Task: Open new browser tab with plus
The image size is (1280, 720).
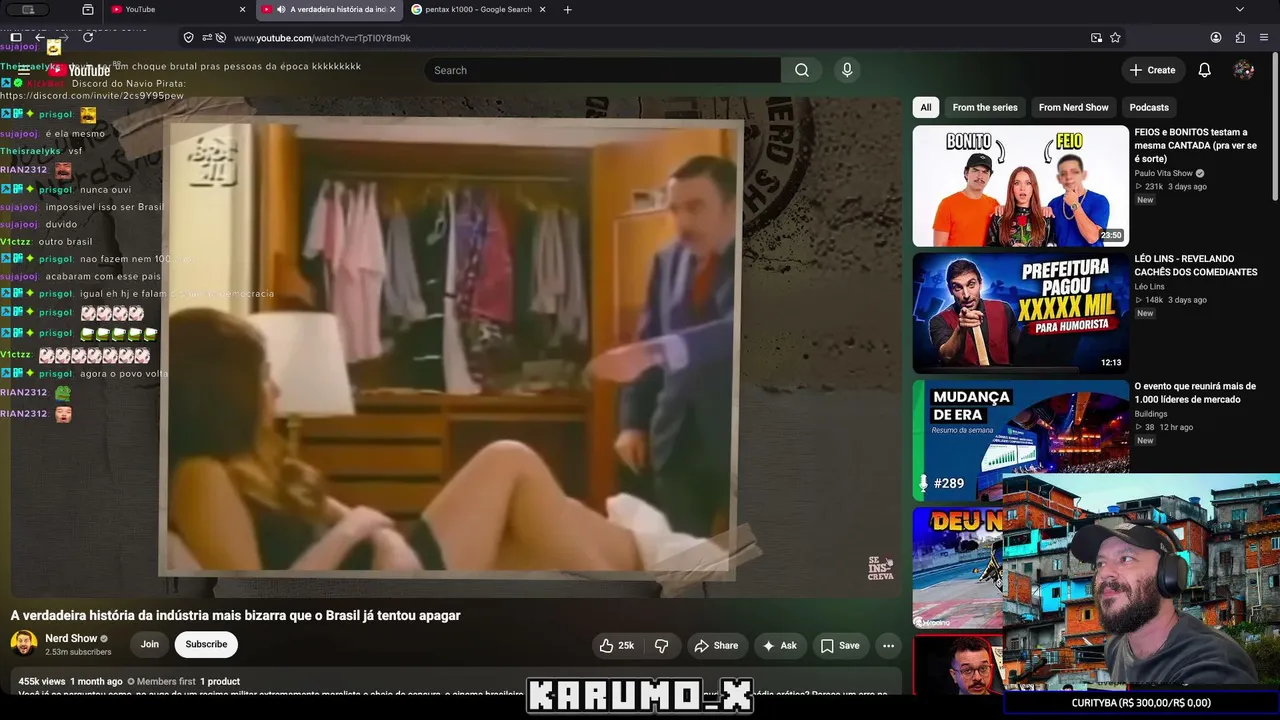Action: [568, 10]
